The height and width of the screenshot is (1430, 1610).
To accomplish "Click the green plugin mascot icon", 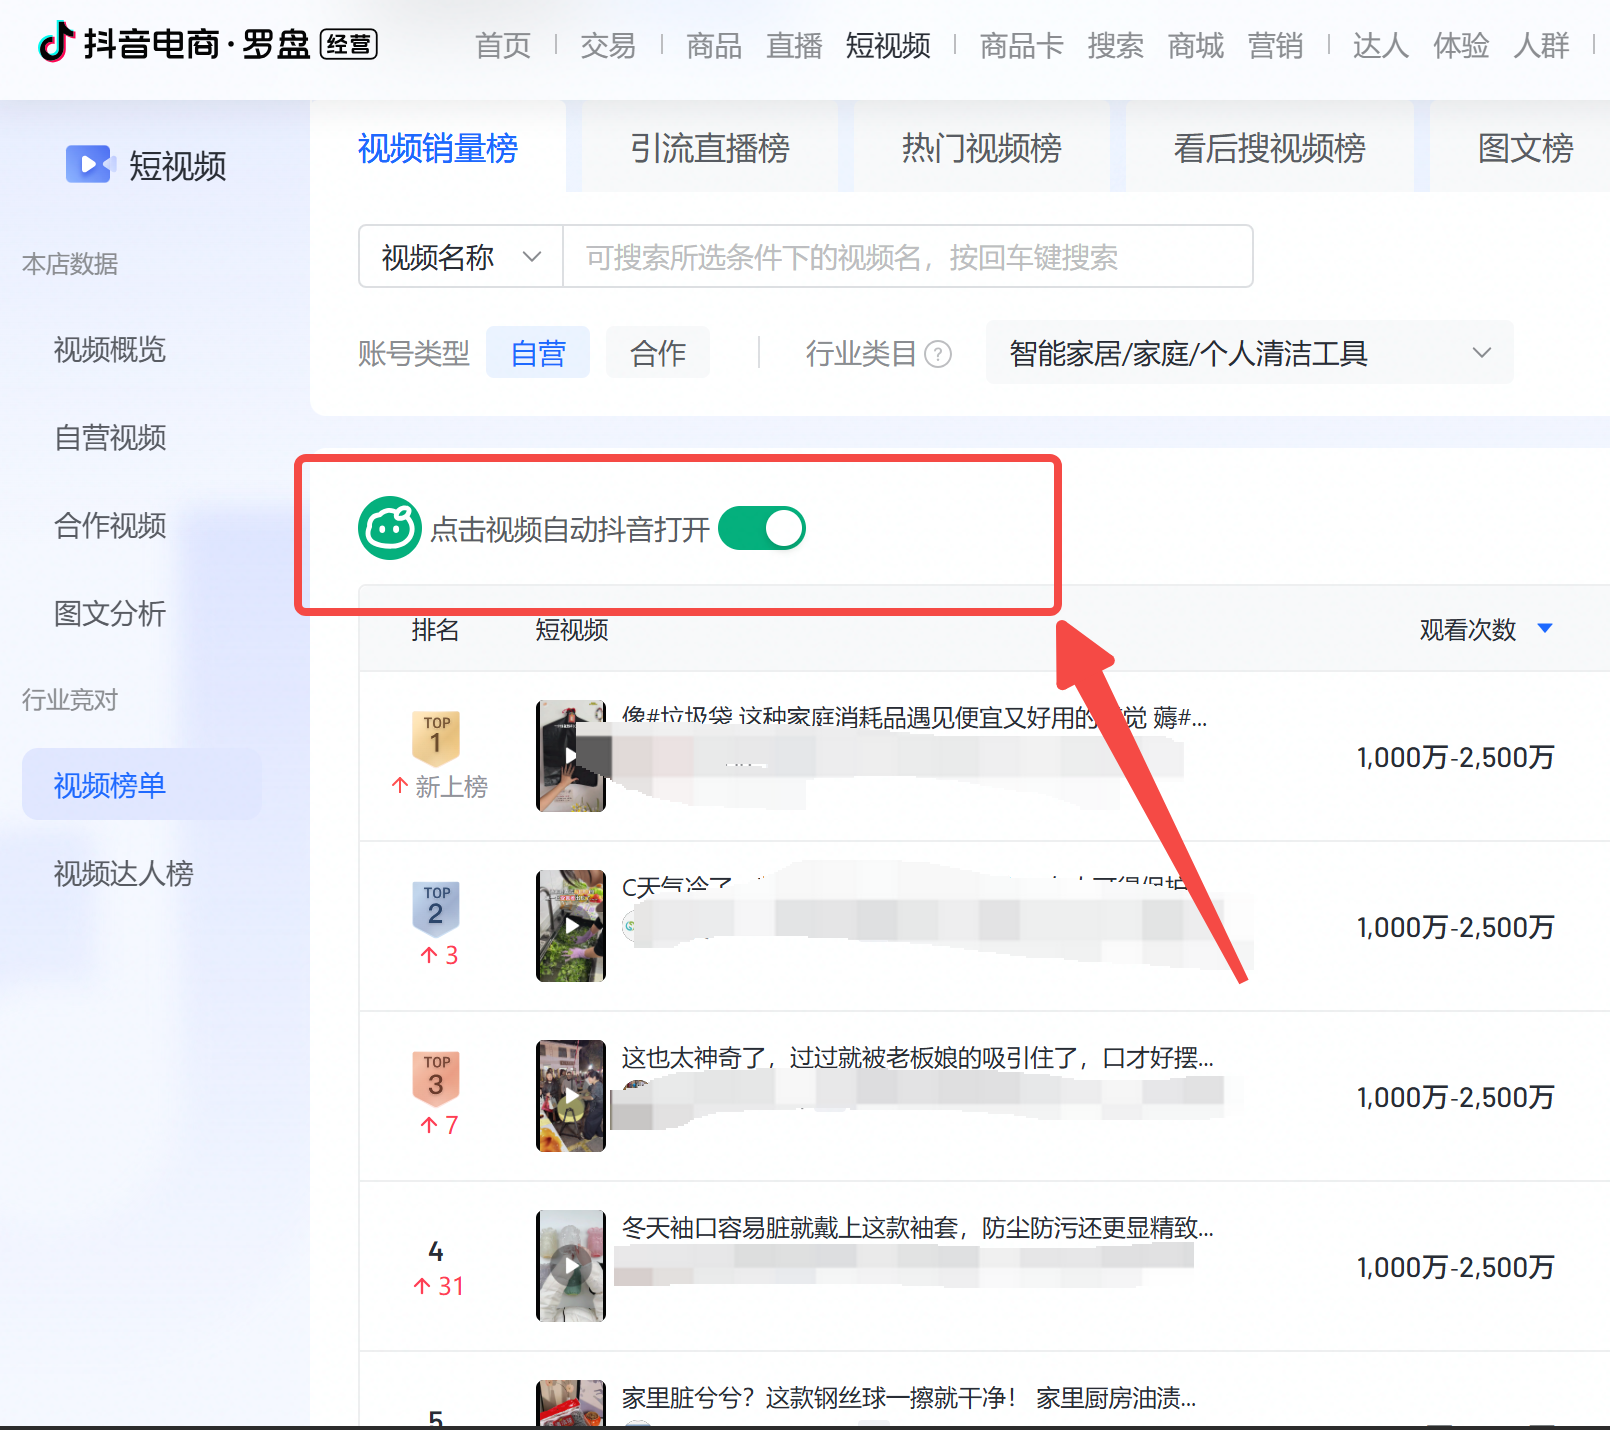I will [x=390, y=528].
